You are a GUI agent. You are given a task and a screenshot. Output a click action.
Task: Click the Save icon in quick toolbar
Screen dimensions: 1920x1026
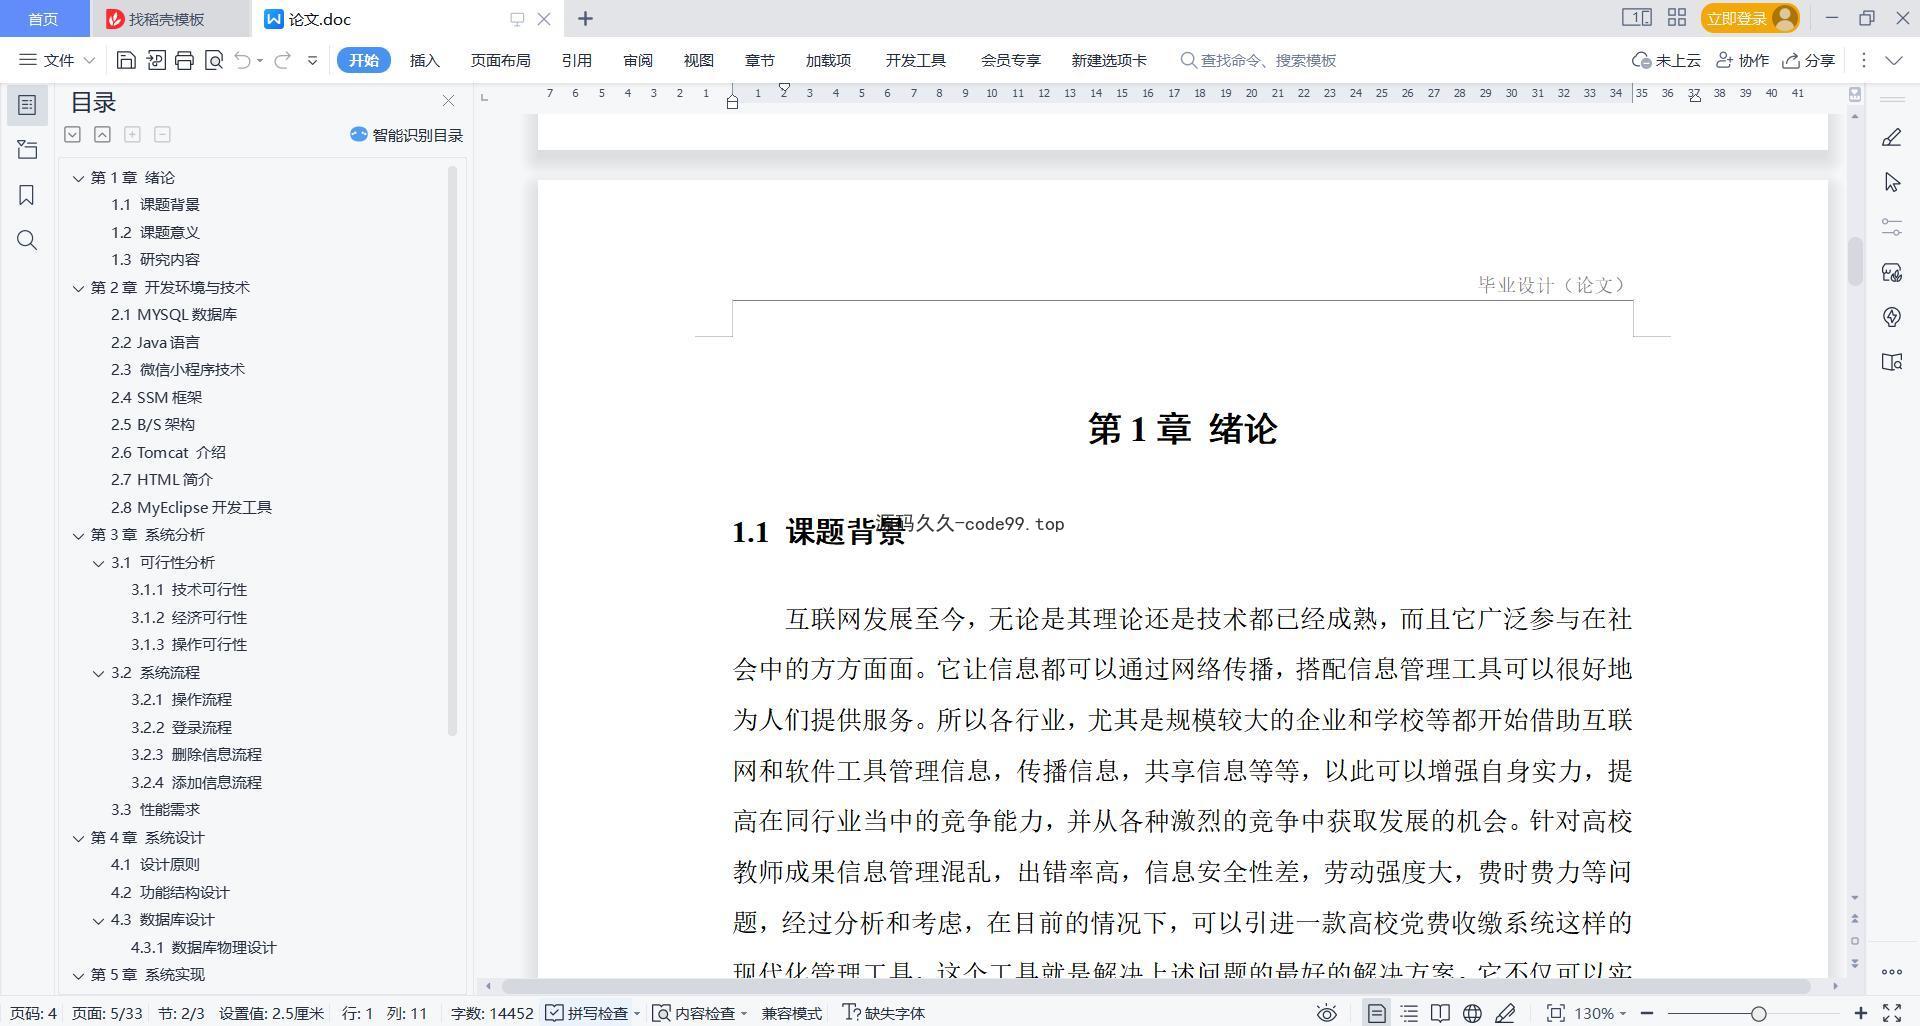coord(126,60)
